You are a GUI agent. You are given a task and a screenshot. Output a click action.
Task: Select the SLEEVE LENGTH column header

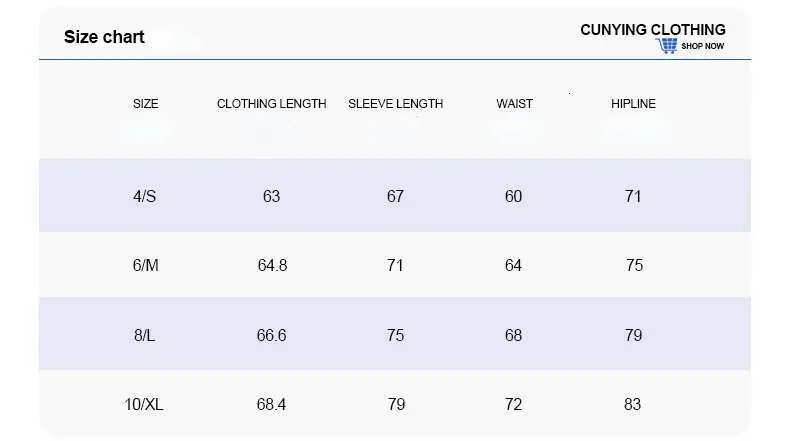pos(396,104)
